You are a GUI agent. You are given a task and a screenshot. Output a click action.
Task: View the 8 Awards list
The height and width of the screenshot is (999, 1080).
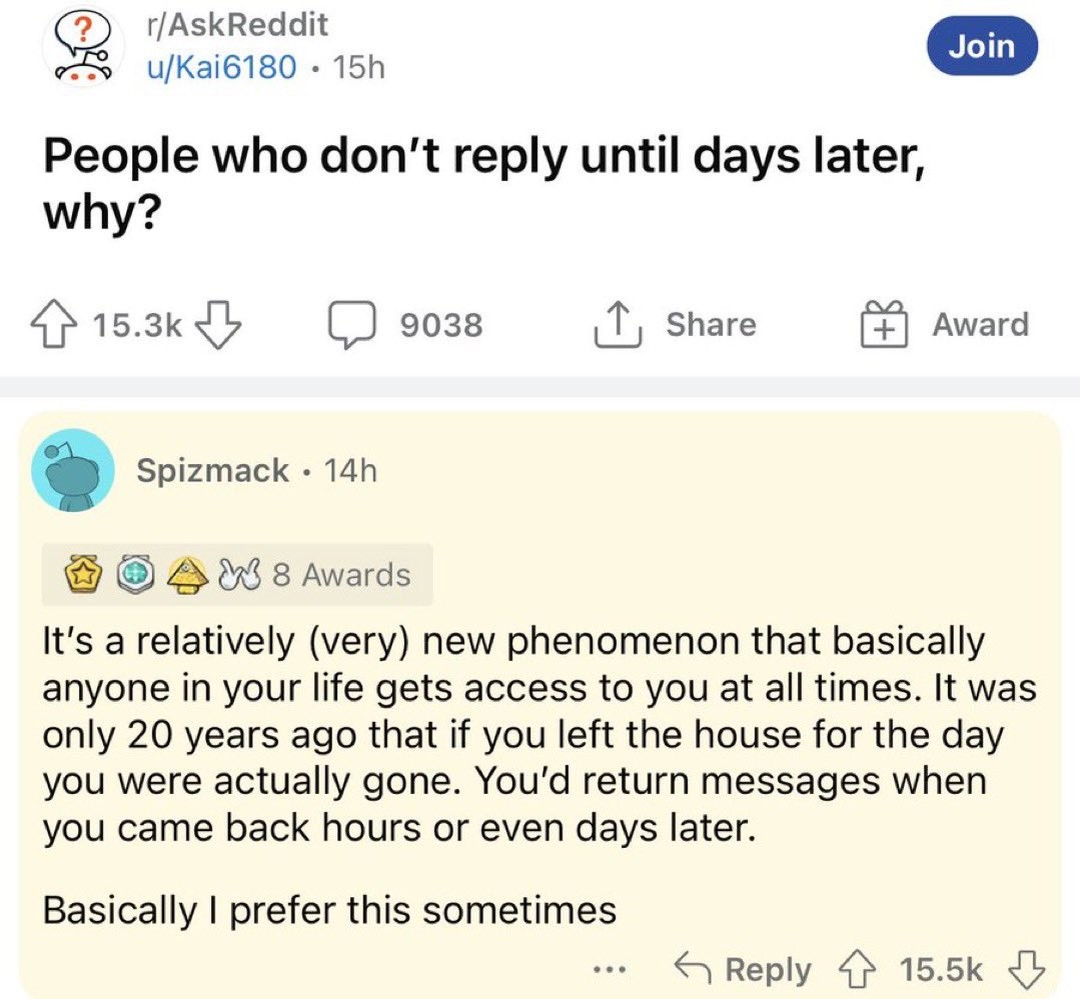click(342, 575)
